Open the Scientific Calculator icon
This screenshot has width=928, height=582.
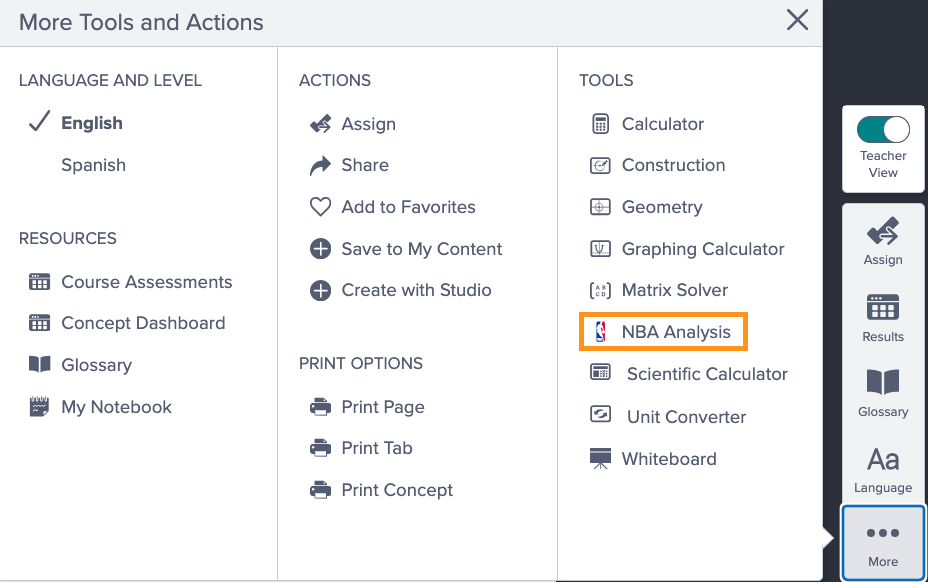(x=600, y=374)
